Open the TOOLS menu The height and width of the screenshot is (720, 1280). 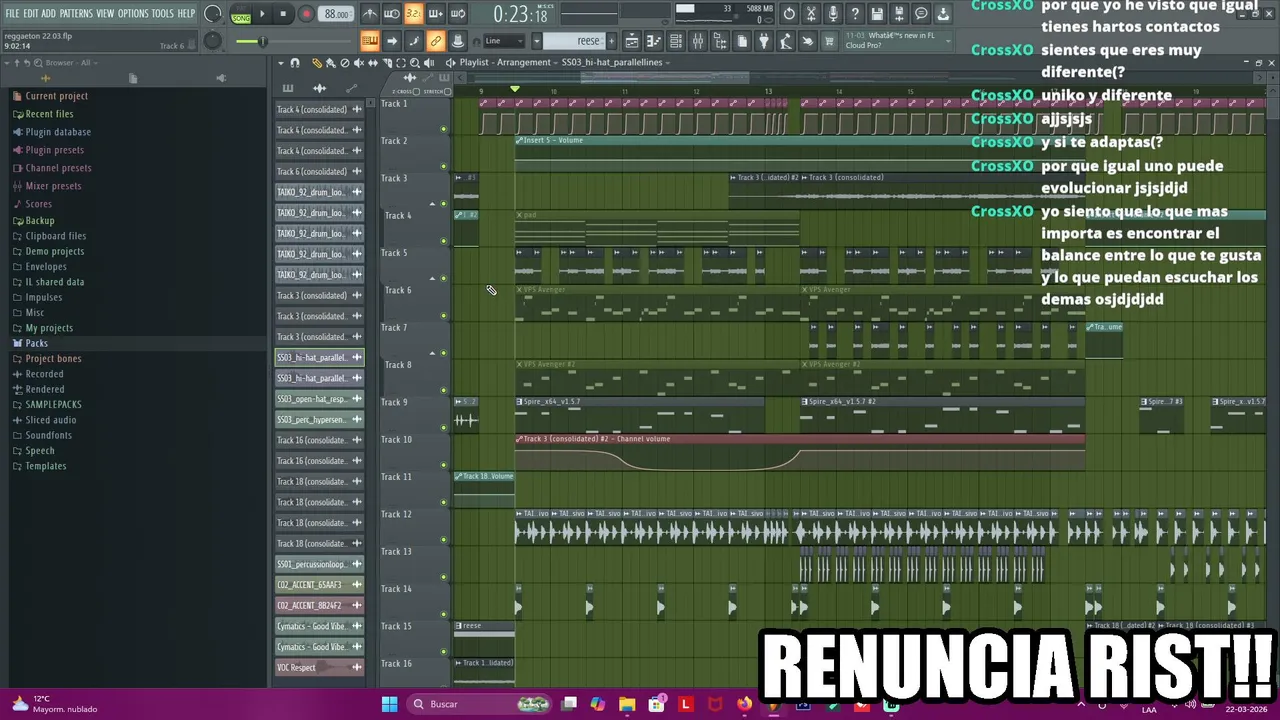(163, 13)
